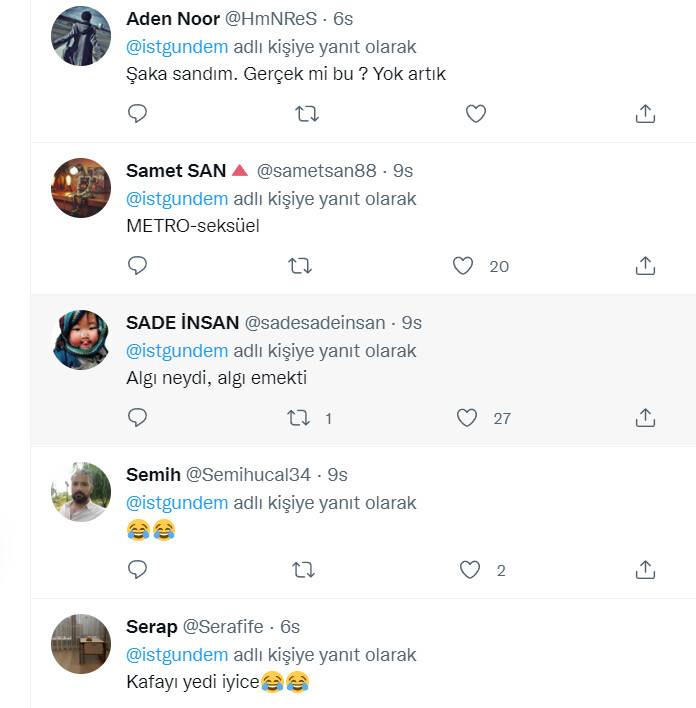
Task: Open @istgundem mention in Serap's reply
Action: tap(177, 655)
